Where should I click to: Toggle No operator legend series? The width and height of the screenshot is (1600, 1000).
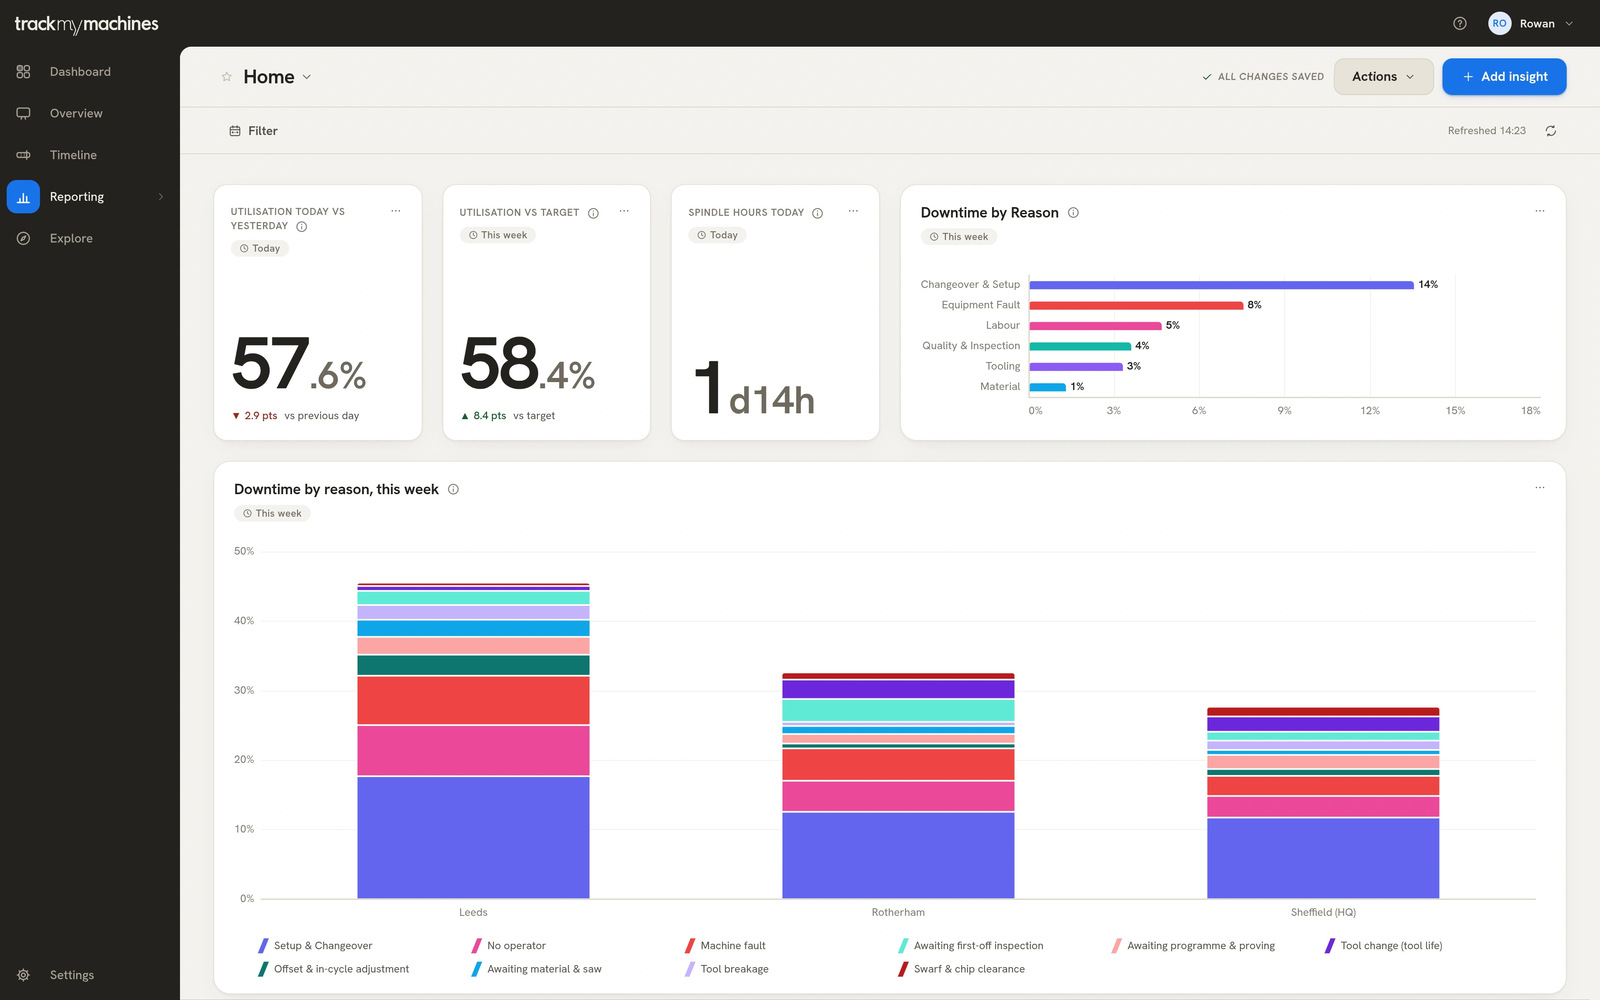tap(508, 946)
